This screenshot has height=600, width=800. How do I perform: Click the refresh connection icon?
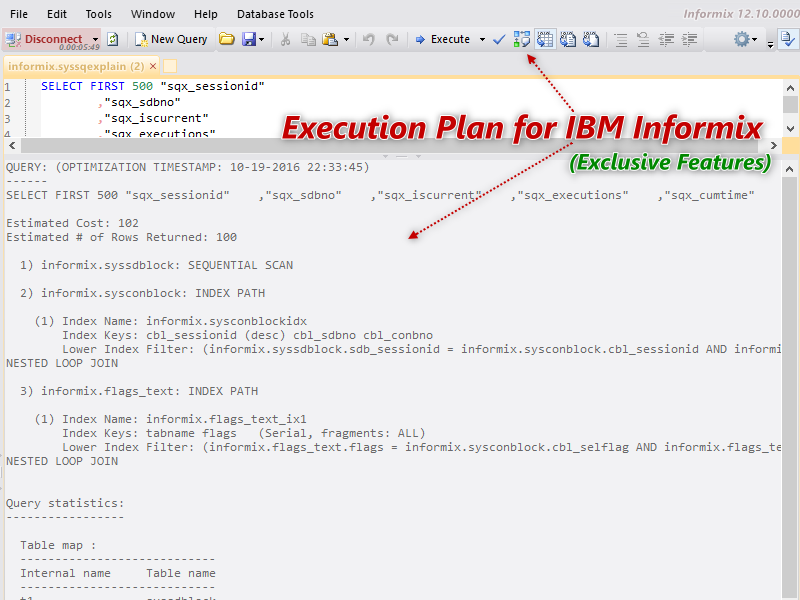point(113,39)
